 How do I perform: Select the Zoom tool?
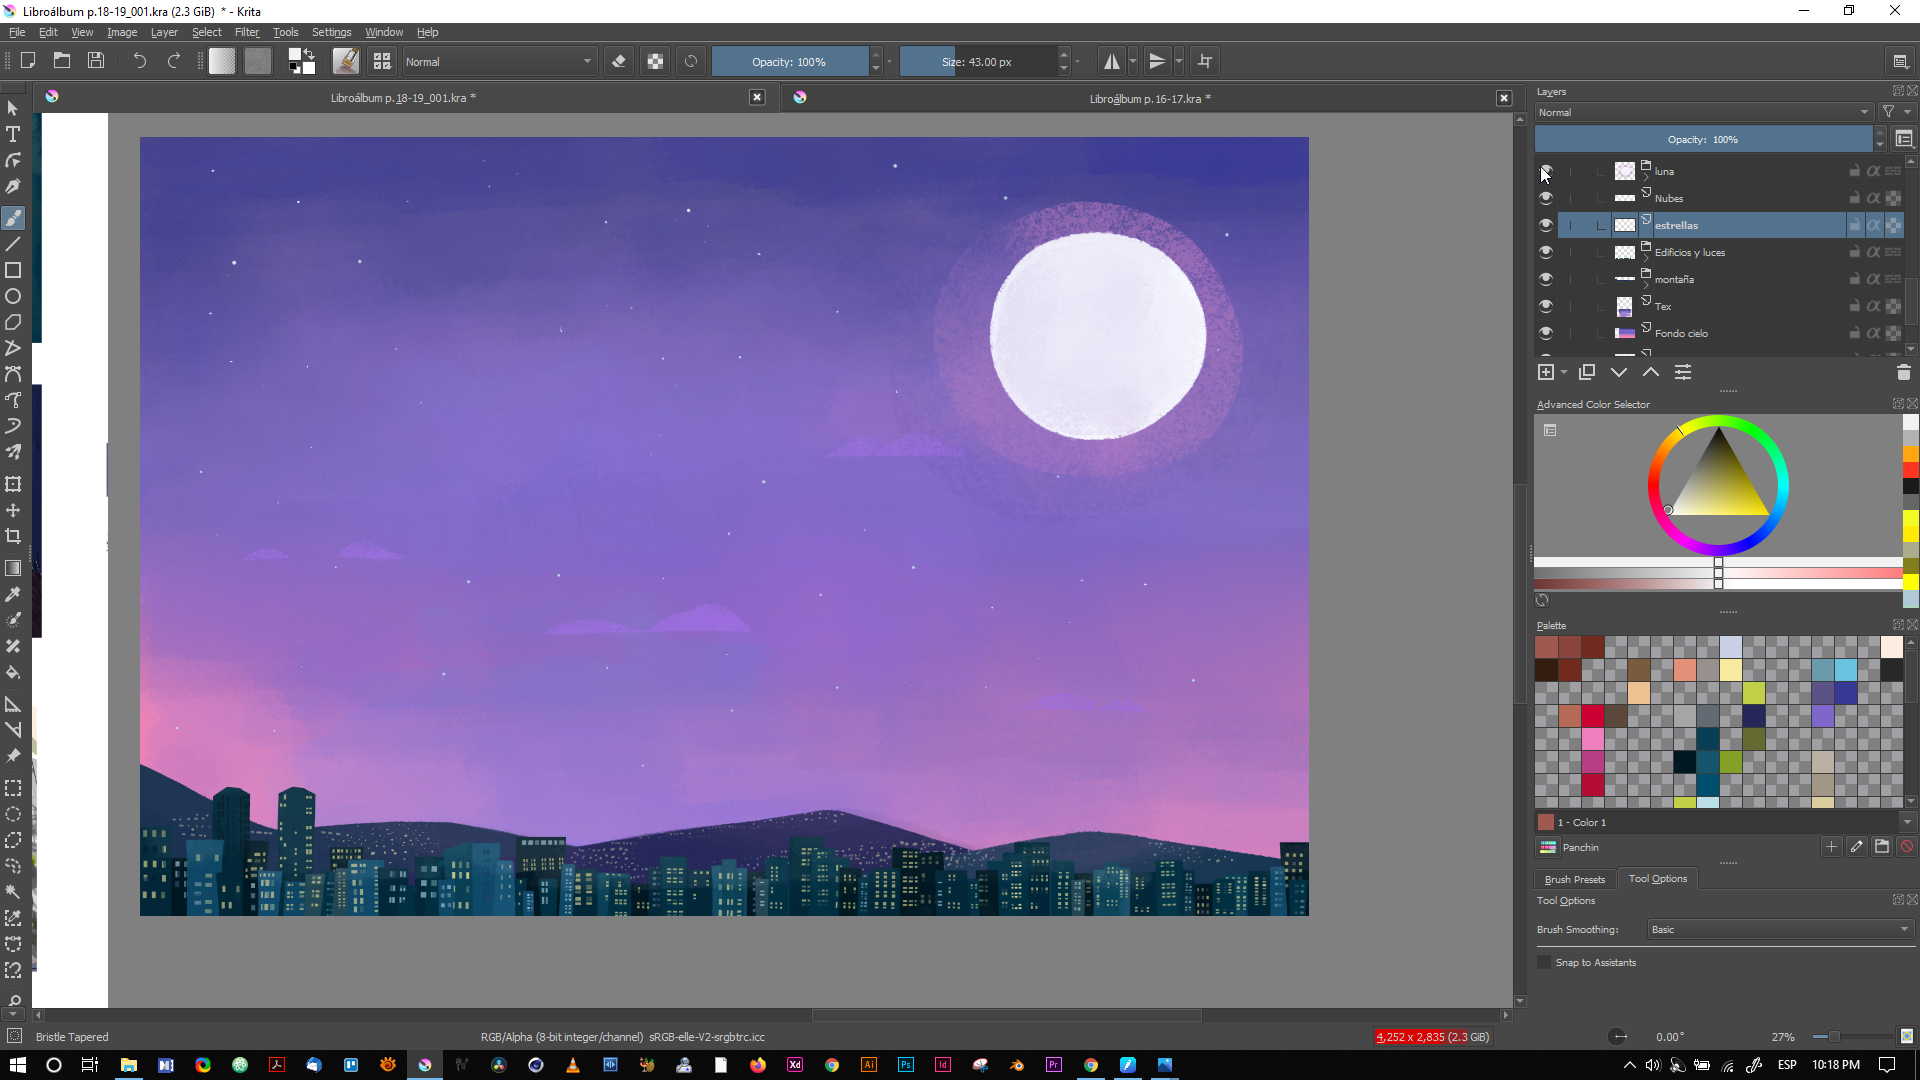pyautogui.click(x=13, y=1000)
